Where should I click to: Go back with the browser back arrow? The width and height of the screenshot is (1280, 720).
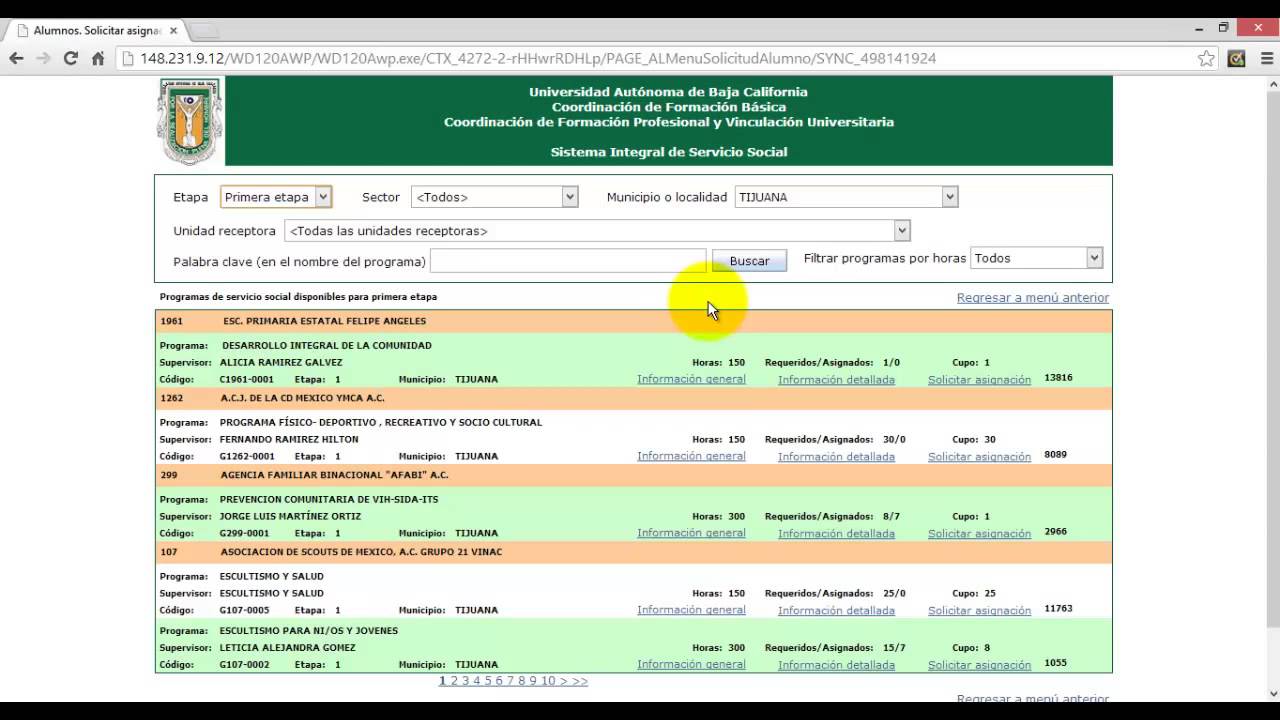coord(16,58)
